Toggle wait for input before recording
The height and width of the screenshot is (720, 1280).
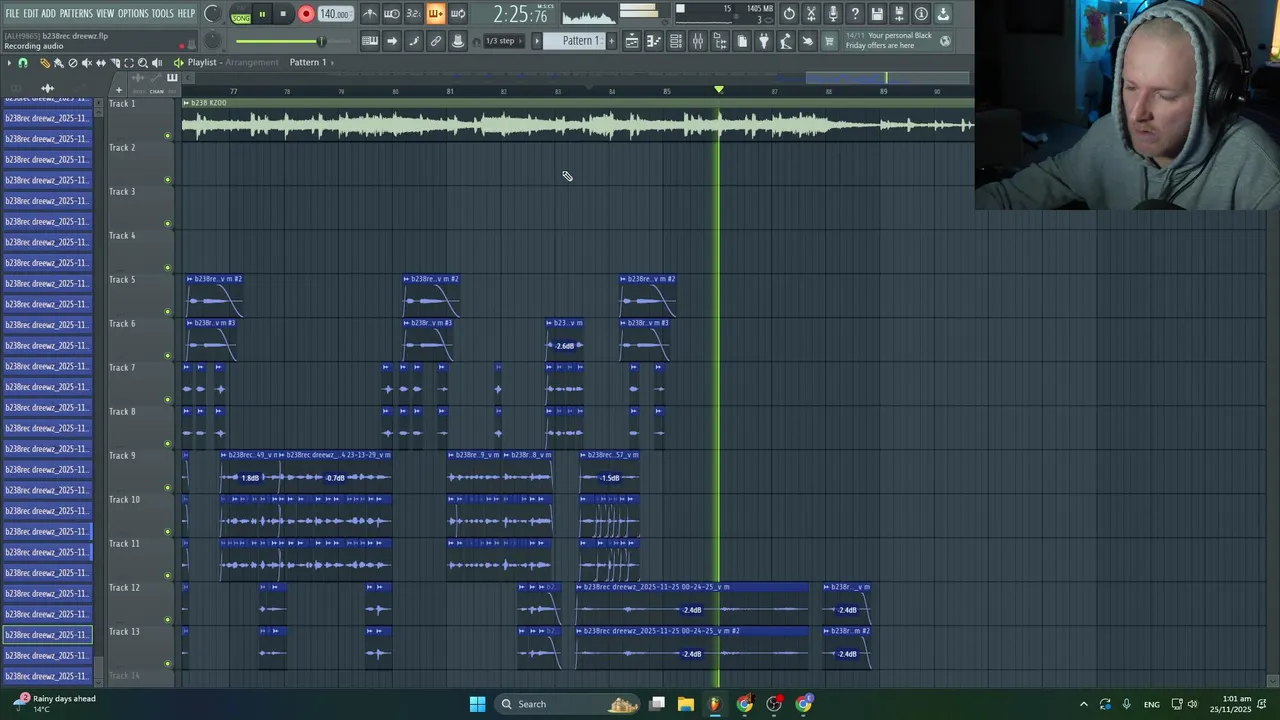392,14
